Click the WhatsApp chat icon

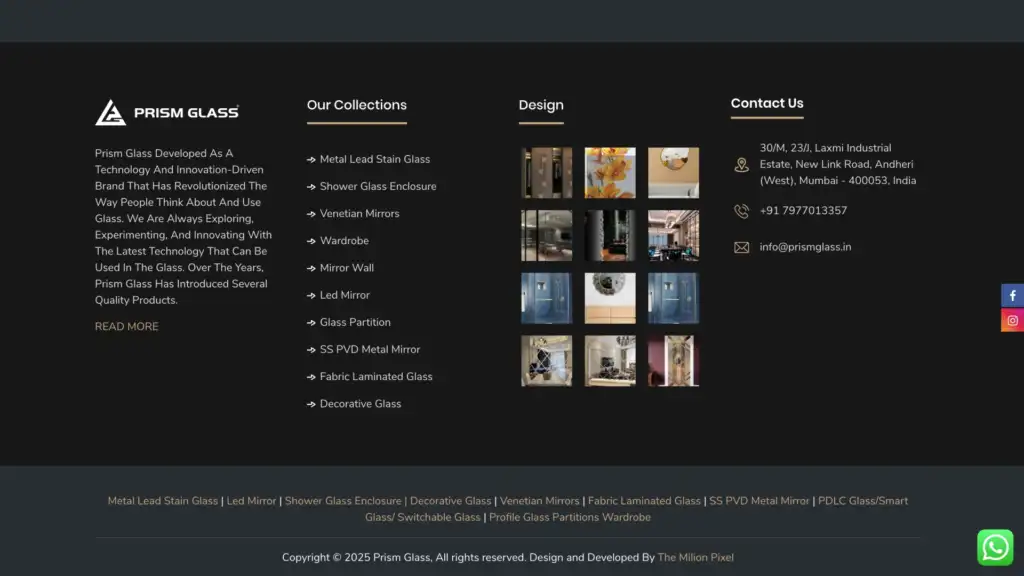pyautogui.click(x=994, y=547)
